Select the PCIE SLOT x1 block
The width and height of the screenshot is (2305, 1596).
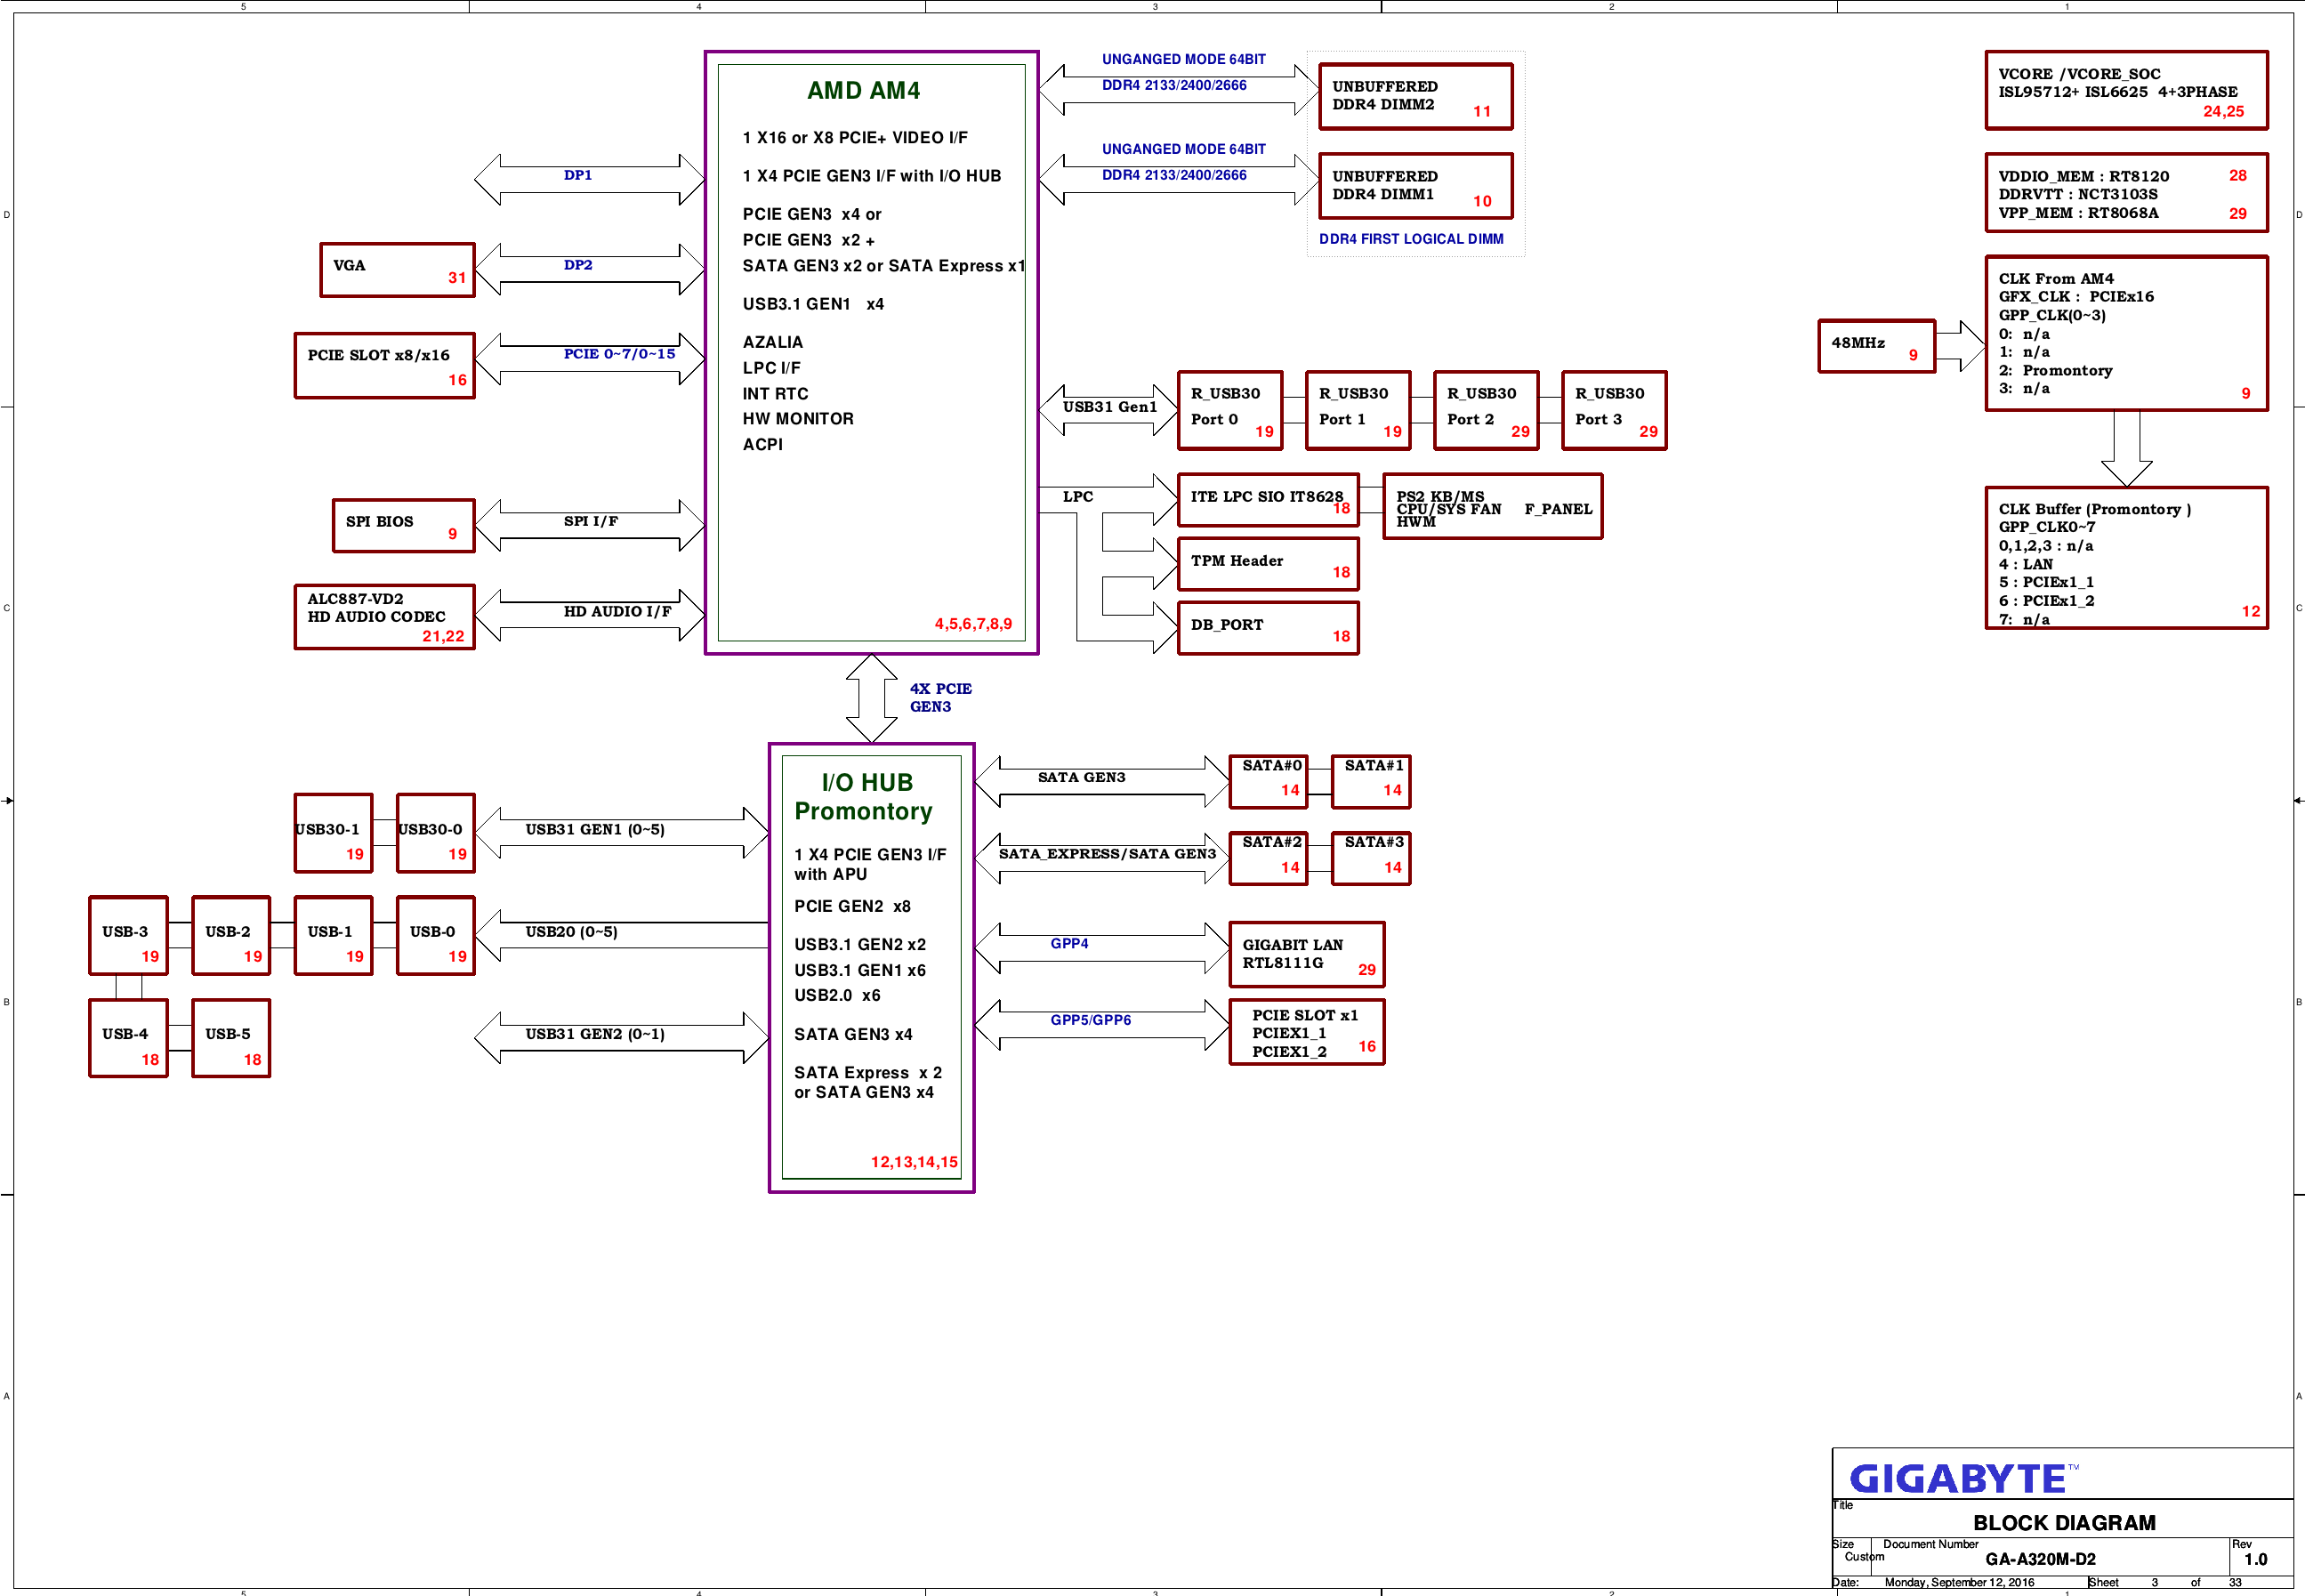pos(1306,1032)
